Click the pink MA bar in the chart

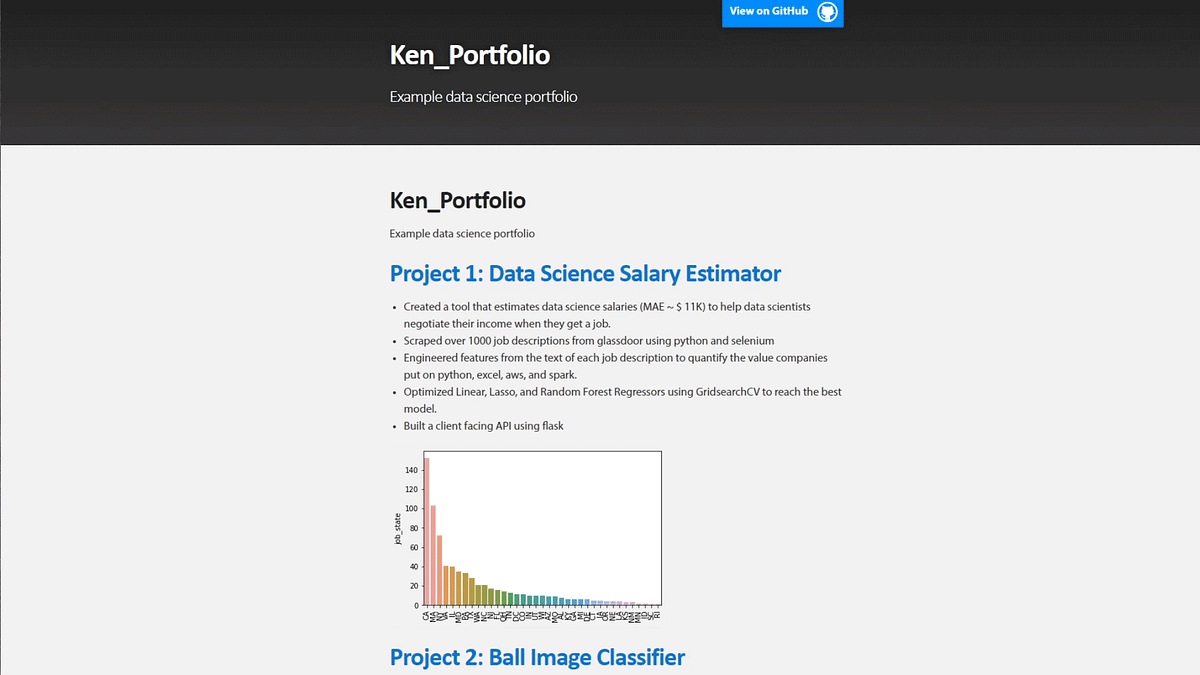(432, 555)
